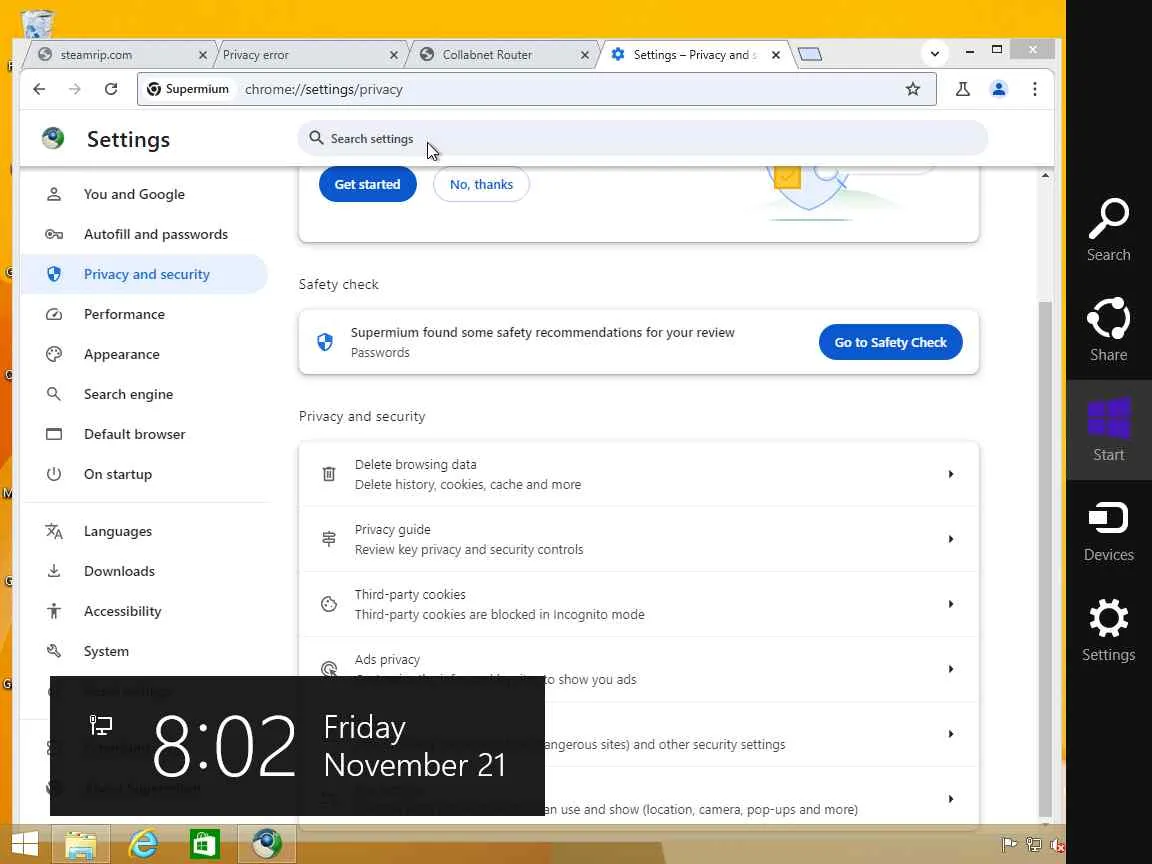1152x864 pixels.
Task: Open You and Google settings
Action: (143, 194)
